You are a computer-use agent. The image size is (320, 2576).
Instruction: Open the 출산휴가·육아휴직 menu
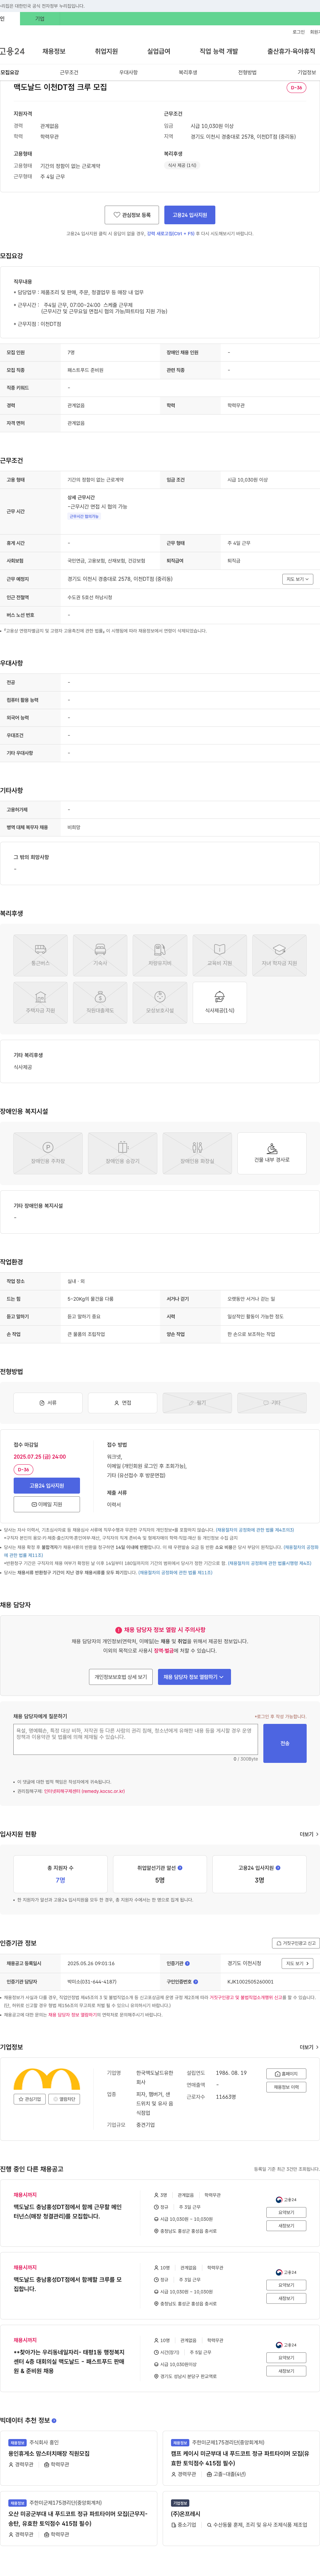(x=291, y=51)
